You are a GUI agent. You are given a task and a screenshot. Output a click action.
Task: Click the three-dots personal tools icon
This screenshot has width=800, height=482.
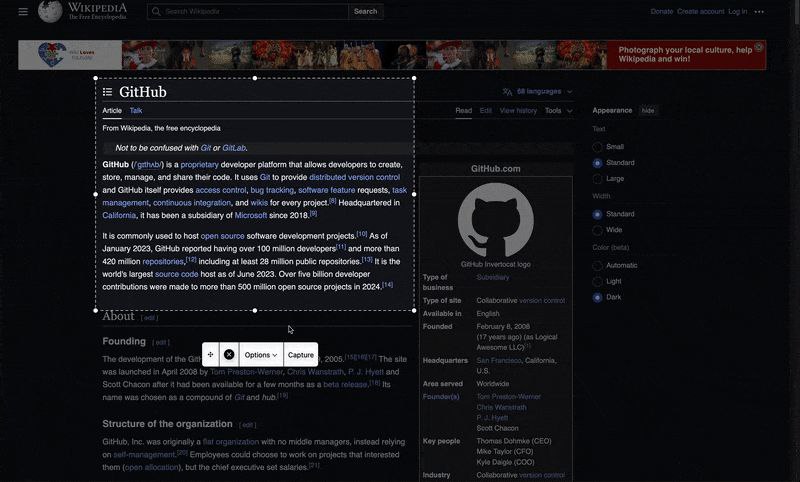click(759, 11)
